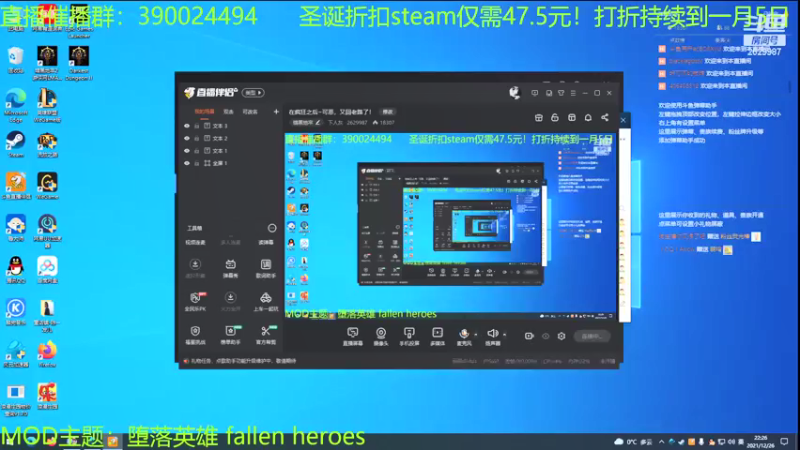Mute the microphone (麦克风)
The width and height of the screenshot is (800, 450).
464,337
